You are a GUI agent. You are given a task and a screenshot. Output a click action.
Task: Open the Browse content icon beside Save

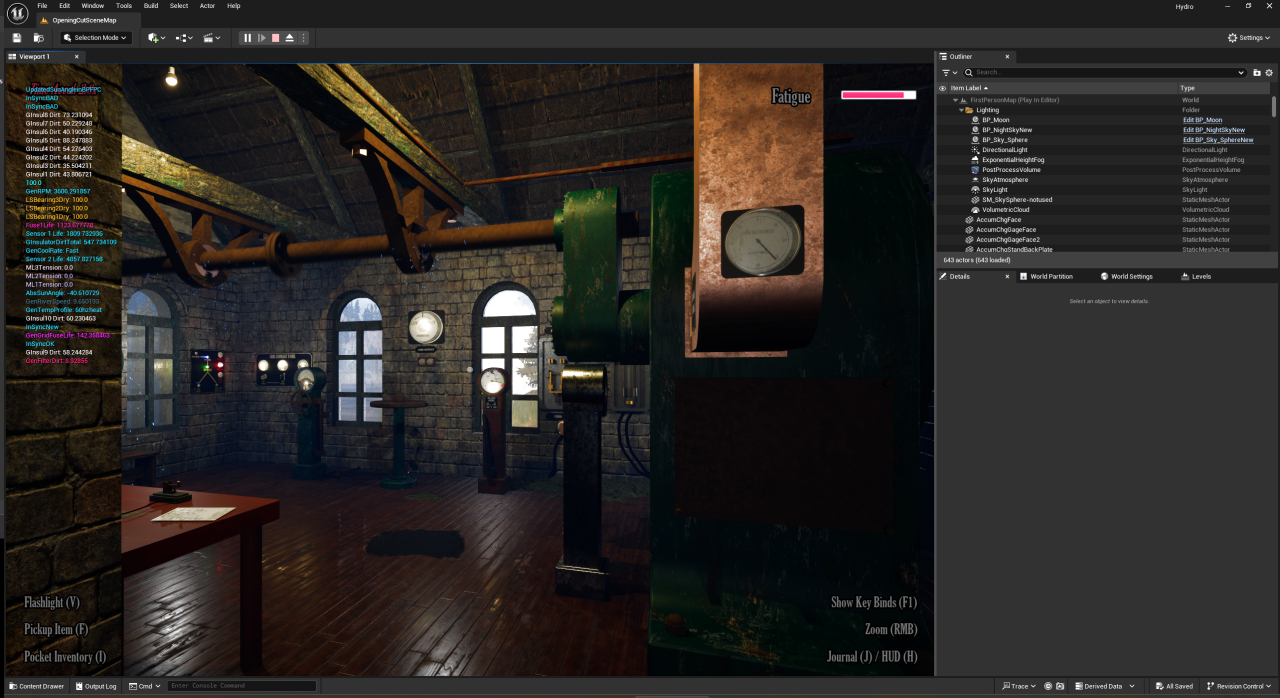click(38, 38)
